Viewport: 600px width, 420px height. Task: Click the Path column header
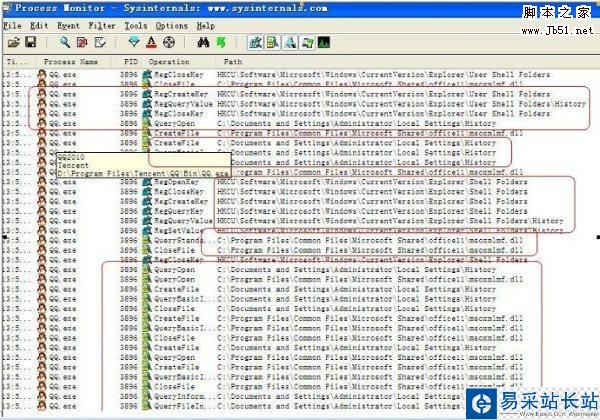[408, 62]
